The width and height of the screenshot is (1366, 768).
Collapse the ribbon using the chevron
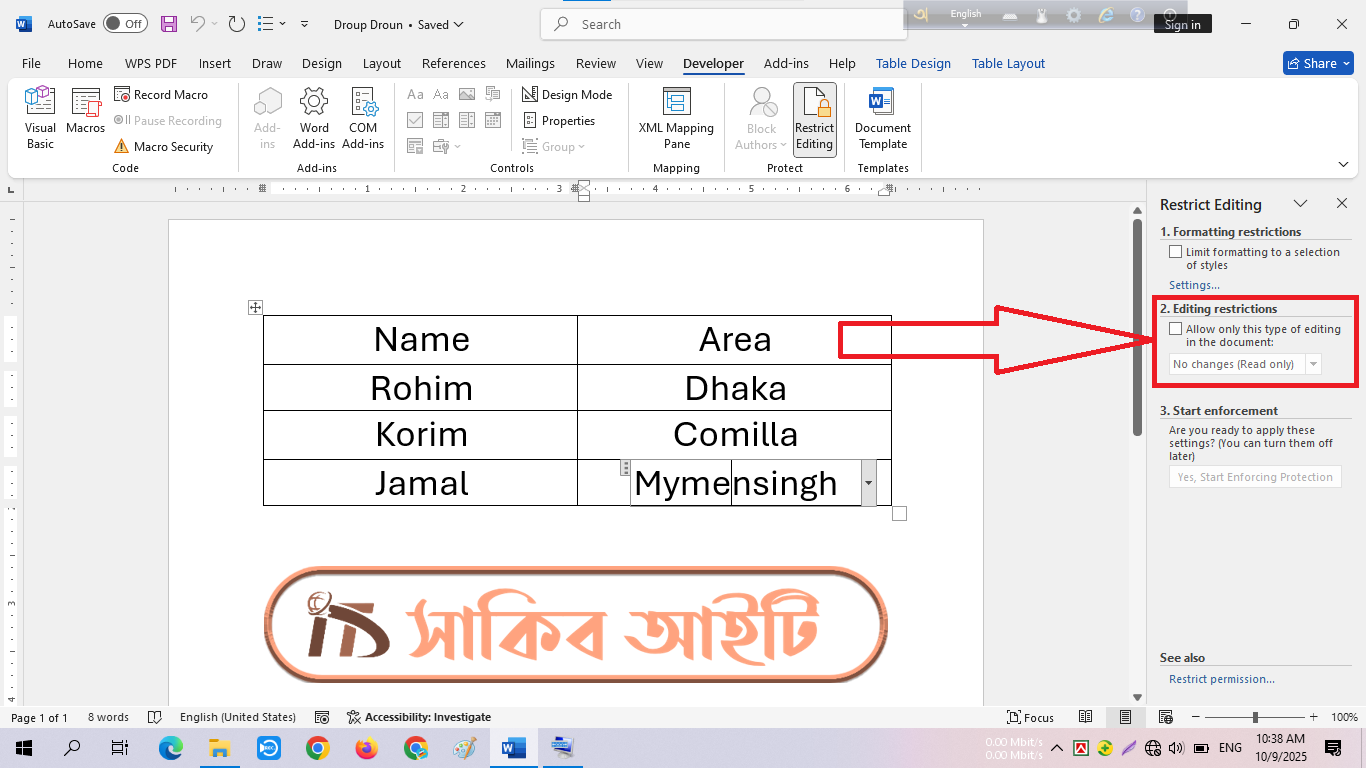(1343, 165)
